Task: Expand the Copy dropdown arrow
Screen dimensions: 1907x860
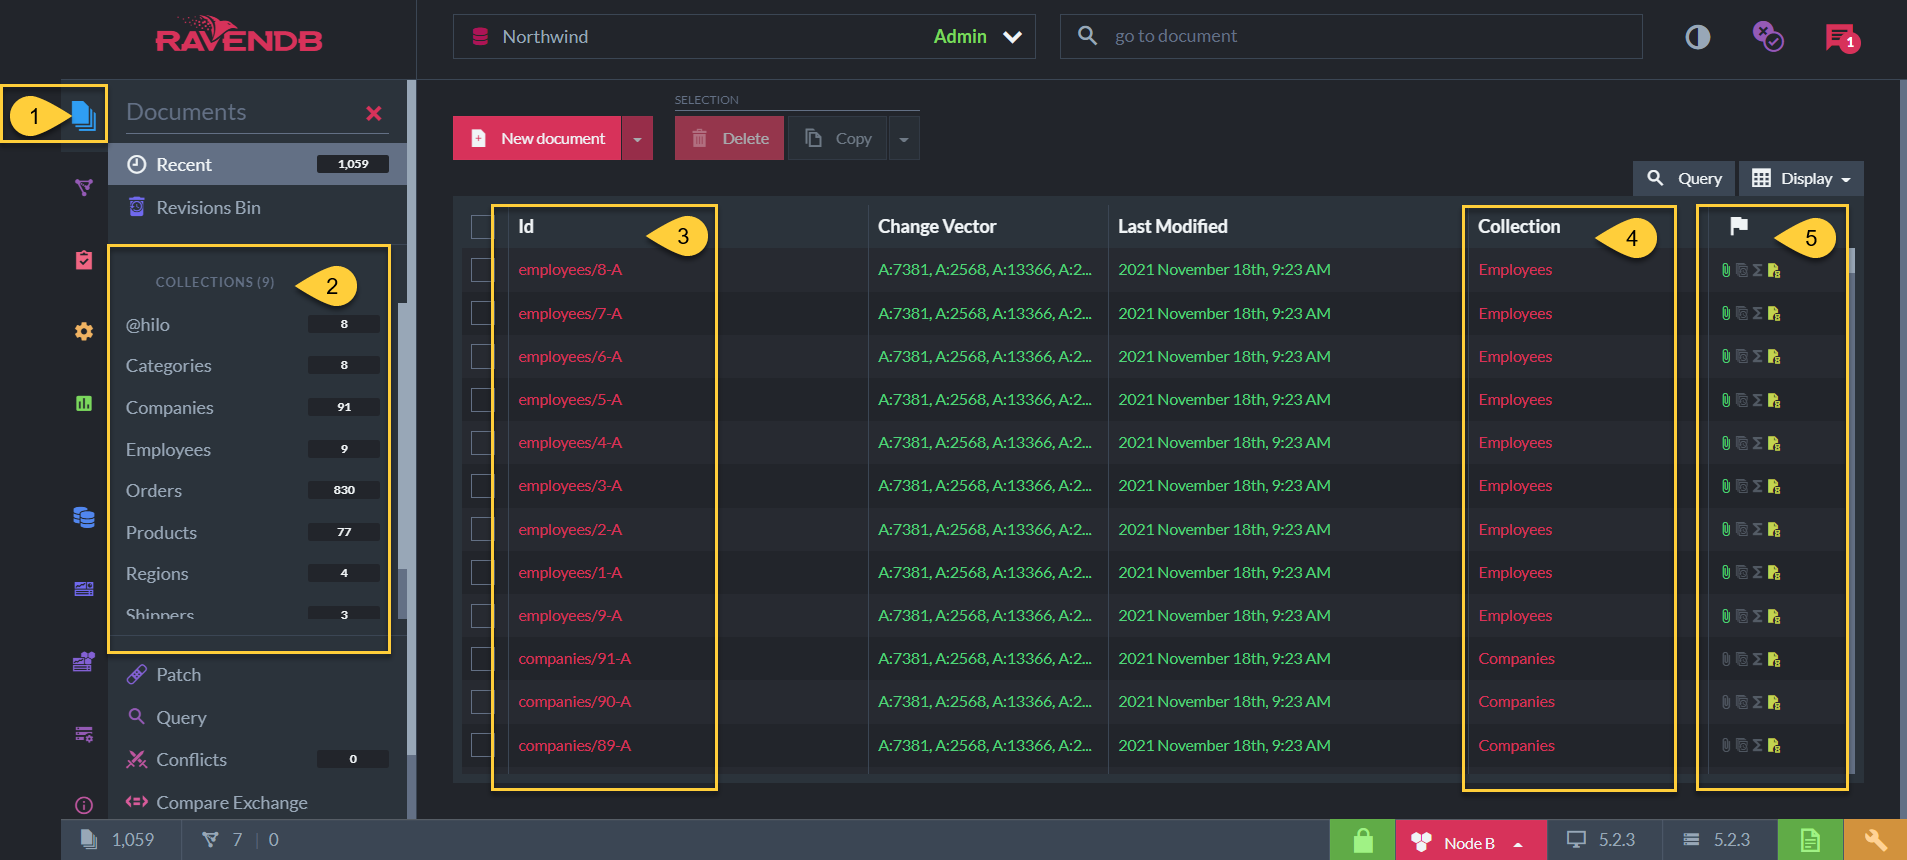Action: point(904,139)
